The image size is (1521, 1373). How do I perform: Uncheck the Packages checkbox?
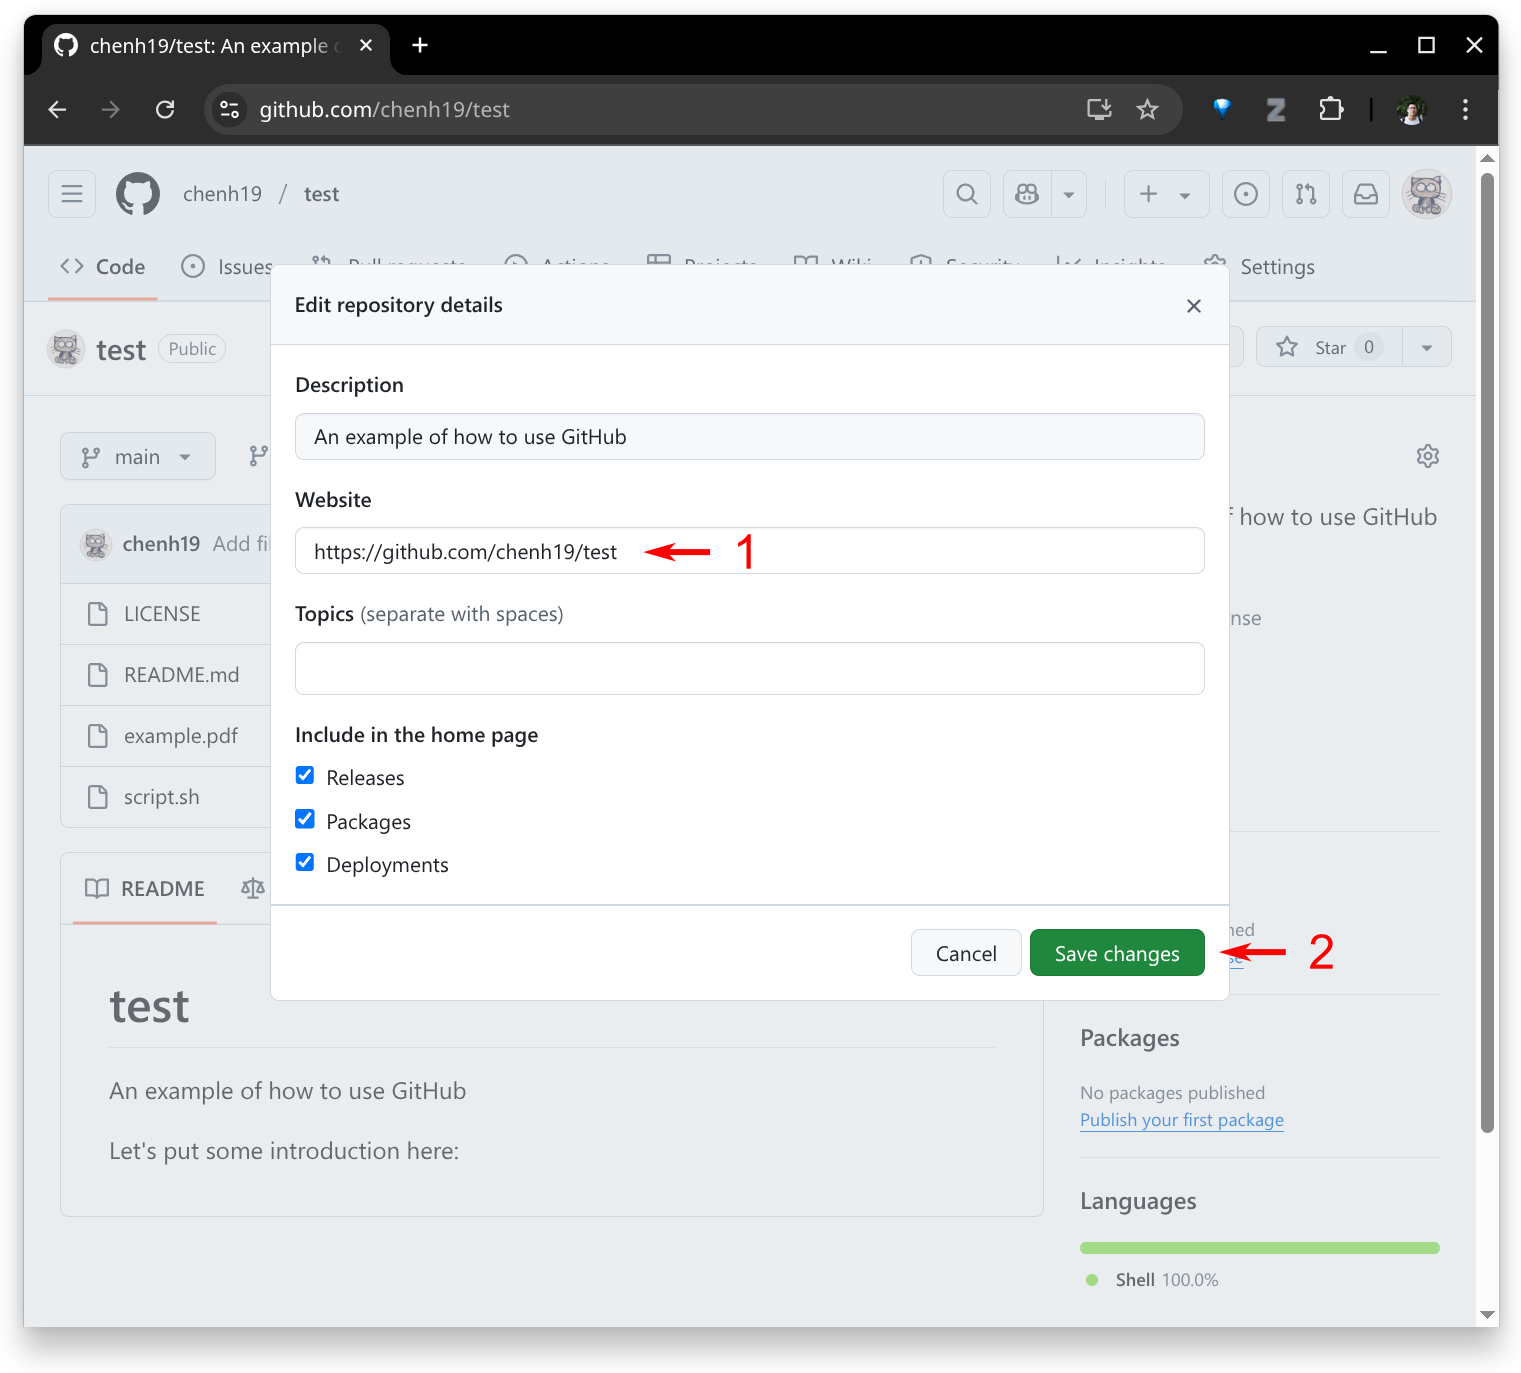pyautogui.click(x=305, y=819)
